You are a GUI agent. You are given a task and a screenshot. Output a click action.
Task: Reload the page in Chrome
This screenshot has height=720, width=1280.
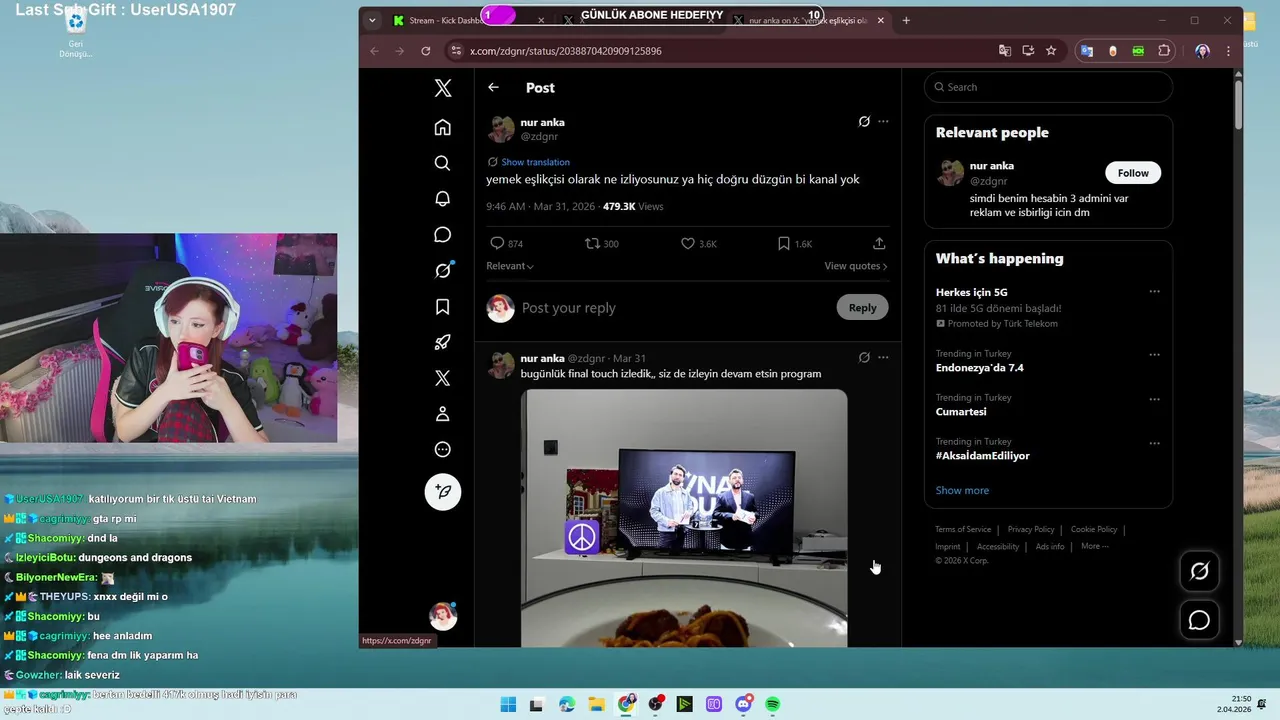[x=426, y=50]
